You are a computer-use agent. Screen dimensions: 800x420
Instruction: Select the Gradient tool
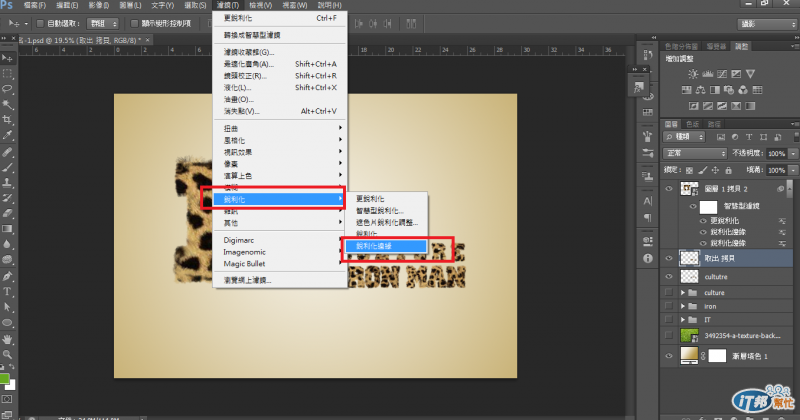pos(7,229)
